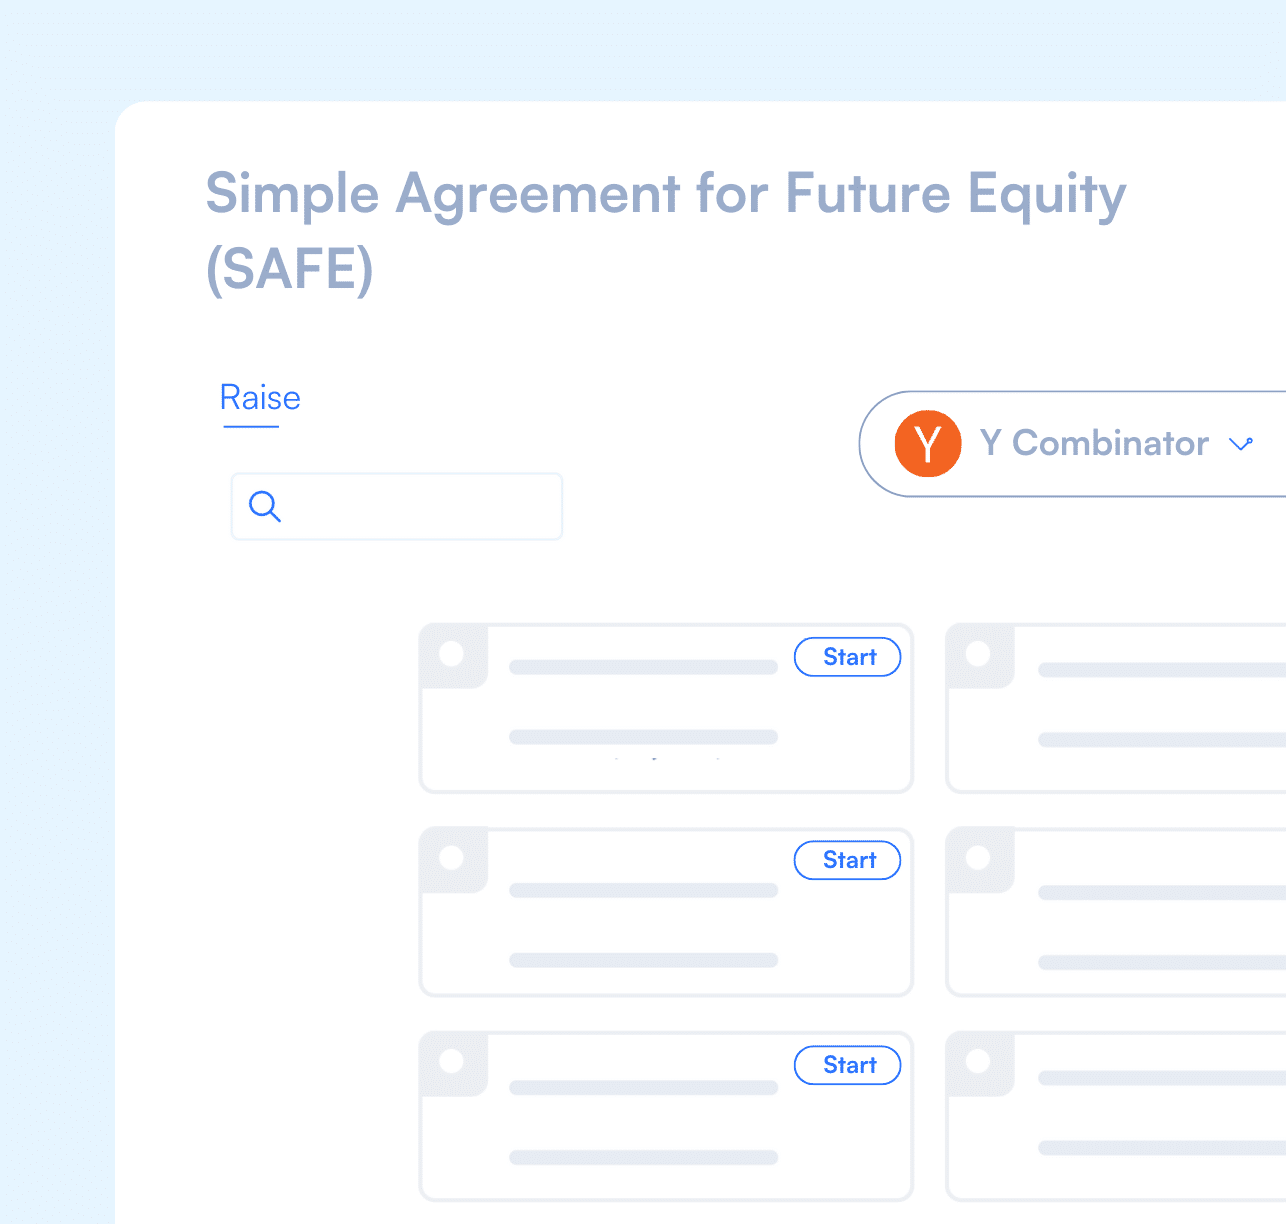1286x1224 pixels.
Task: Click the thumbnail icon on the second-row left card
Action: click(453, 859)
